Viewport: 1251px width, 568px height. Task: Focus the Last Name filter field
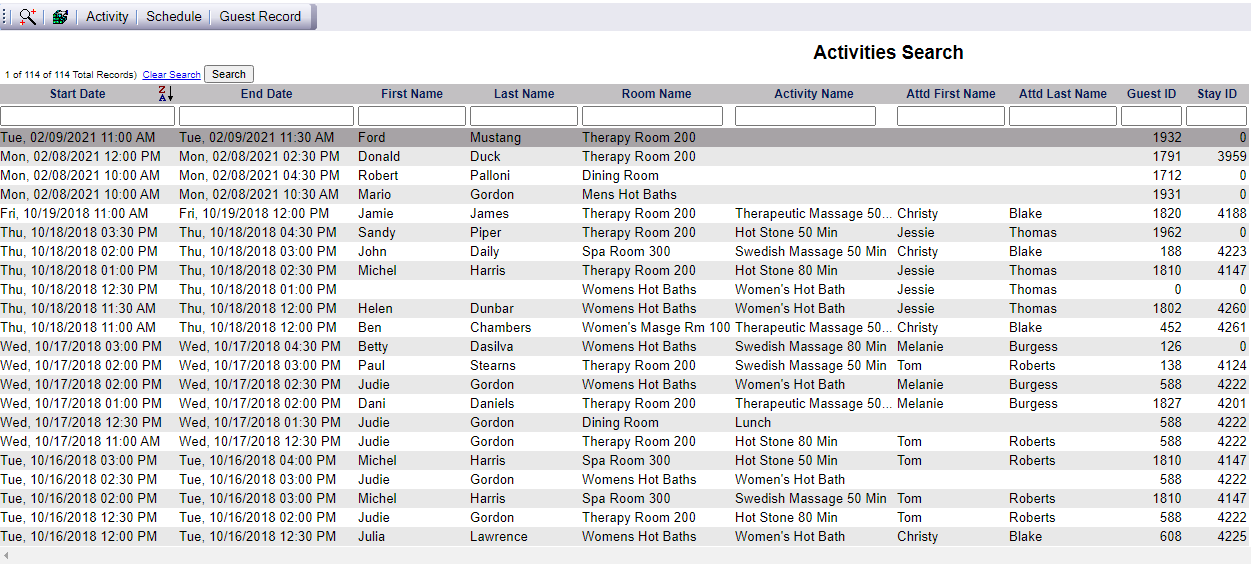pos(524,116)
